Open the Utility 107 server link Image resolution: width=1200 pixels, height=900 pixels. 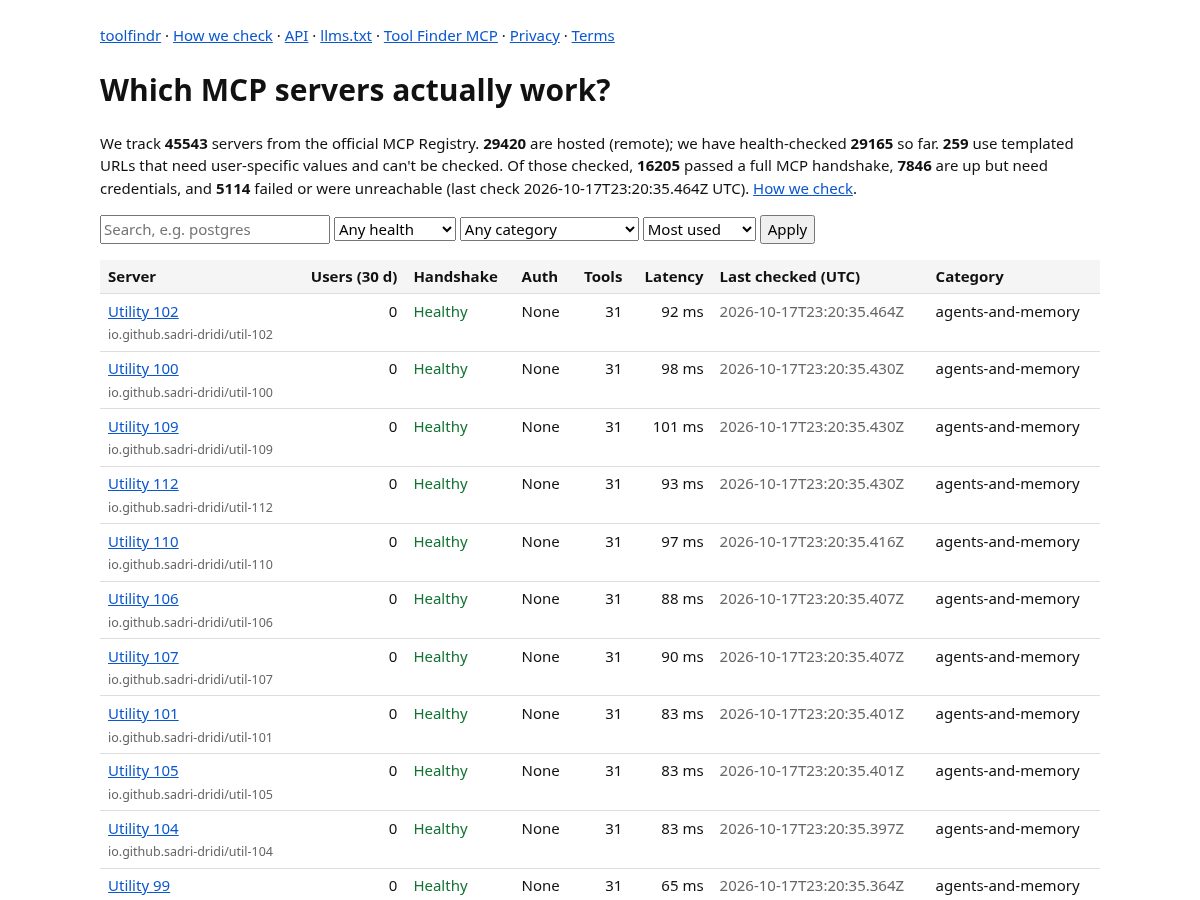pyautogui.click(x=143, y=657)
